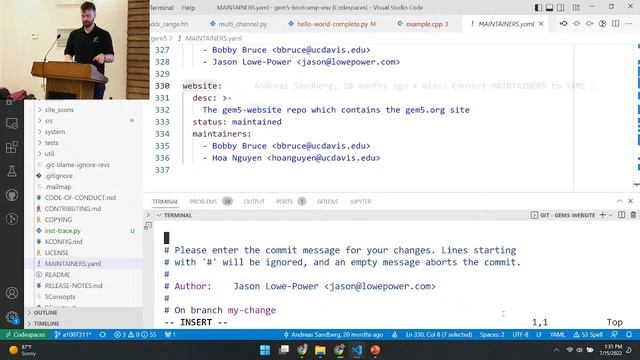Open the terminal launch profile dropdown arrow
640x360 pixels.
tap(611, 215)
